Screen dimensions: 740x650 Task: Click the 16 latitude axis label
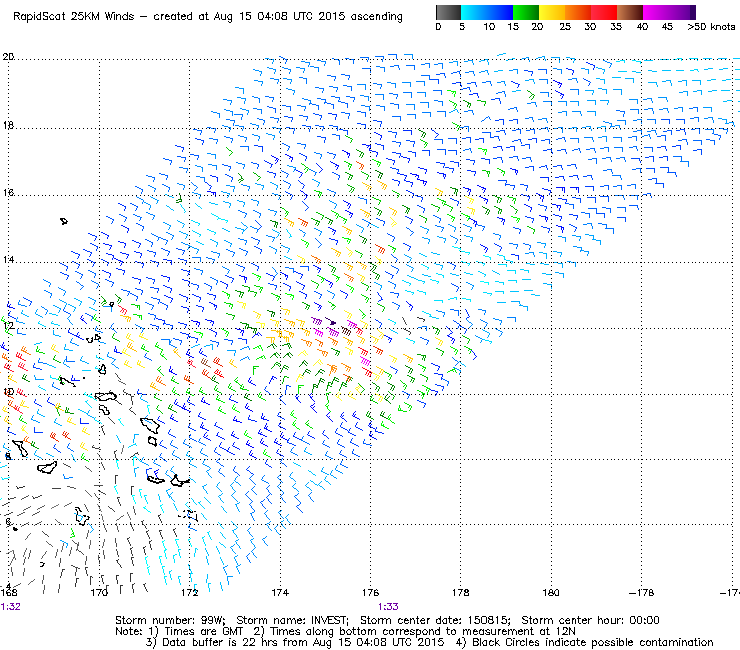click(8, 193)
